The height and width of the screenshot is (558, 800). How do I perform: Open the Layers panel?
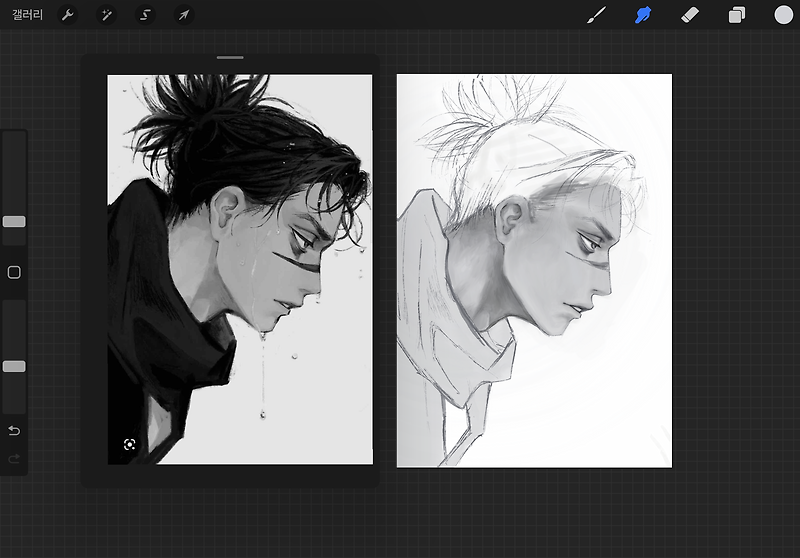[736, 15]
